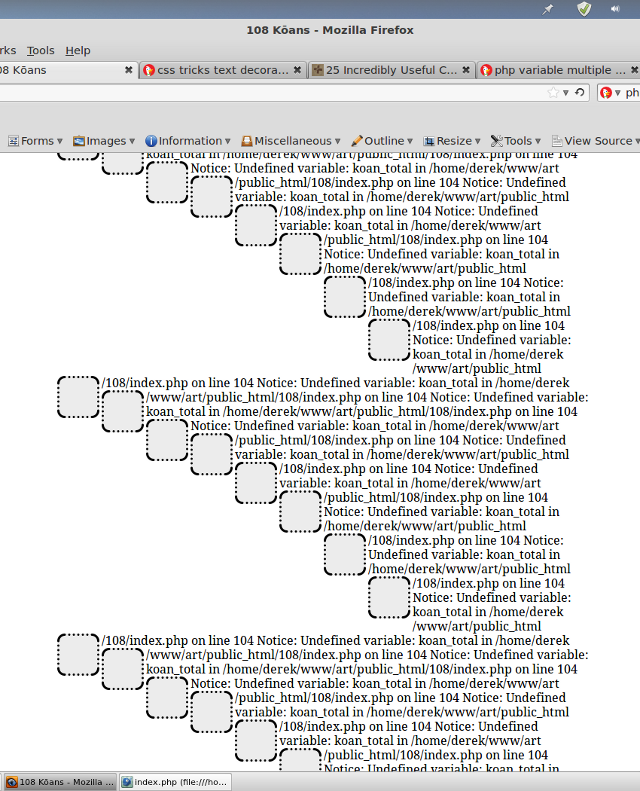Viewport: 640px width, 791px height.
Task: Open the Outline toolbar menu
Action: pyautogui.click(x=382, y=141)
